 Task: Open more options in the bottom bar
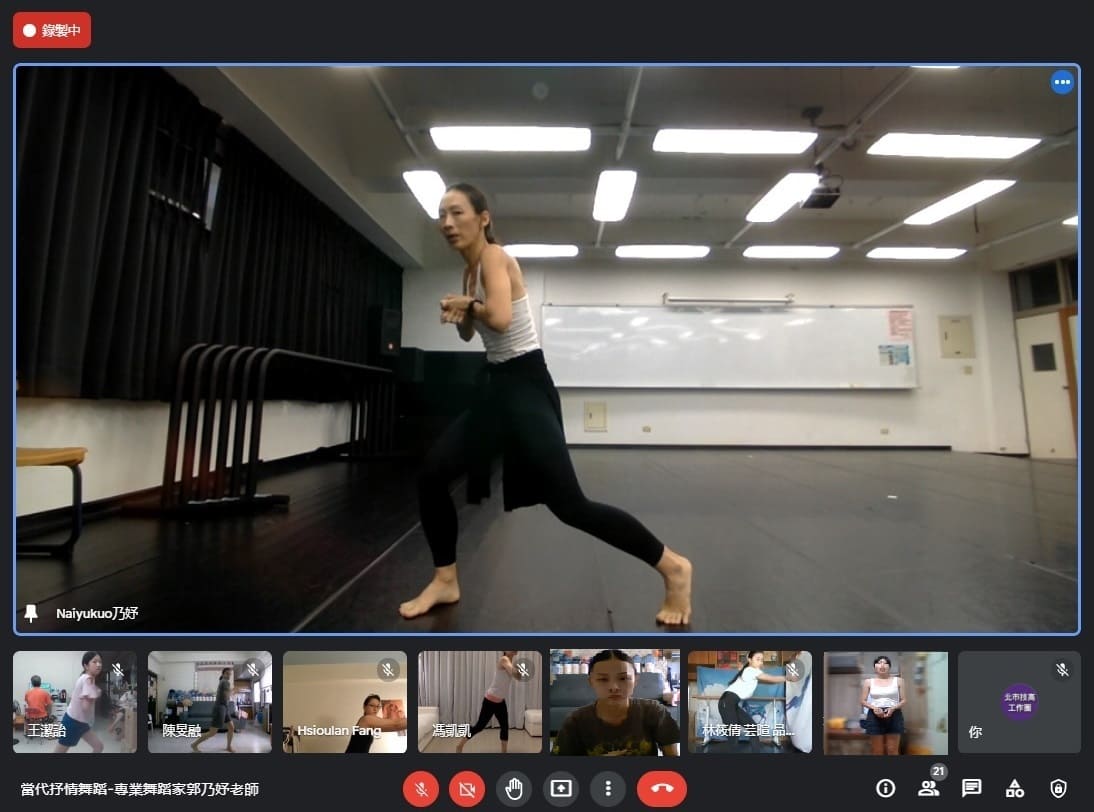(x=607, y=789)
